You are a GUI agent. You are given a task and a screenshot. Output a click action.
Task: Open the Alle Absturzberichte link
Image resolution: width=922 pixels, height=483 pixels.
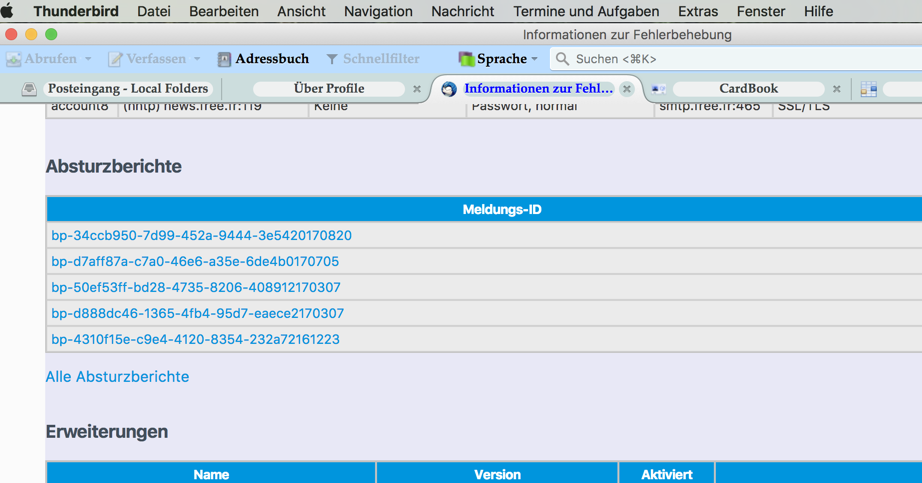click(118, 377)
